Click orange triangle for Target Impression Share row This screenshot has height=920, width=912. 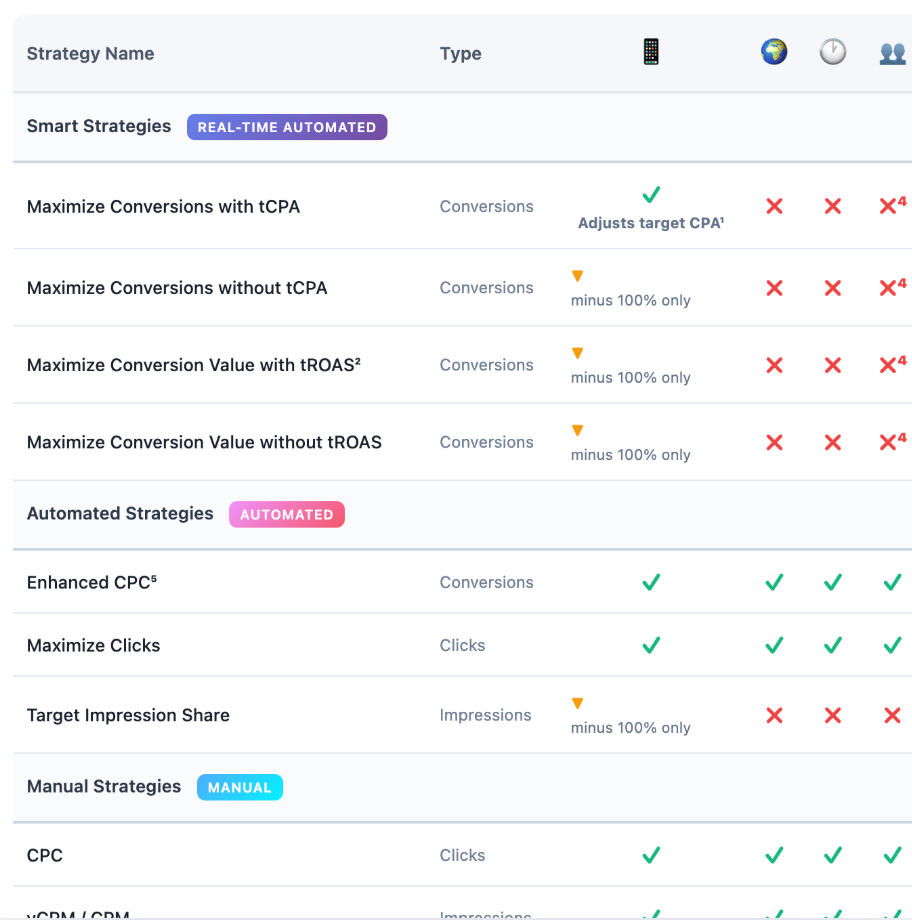coord(577,704)
